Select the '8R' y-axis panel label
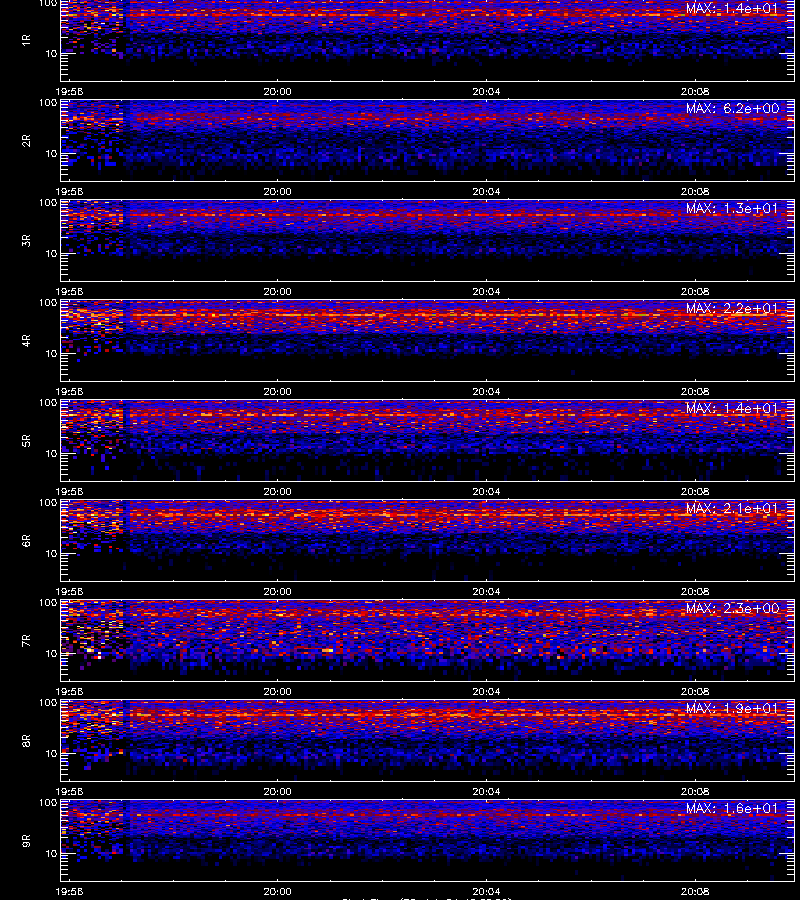The height and width of the screenshot is (900, 800). tap(26, 740)
